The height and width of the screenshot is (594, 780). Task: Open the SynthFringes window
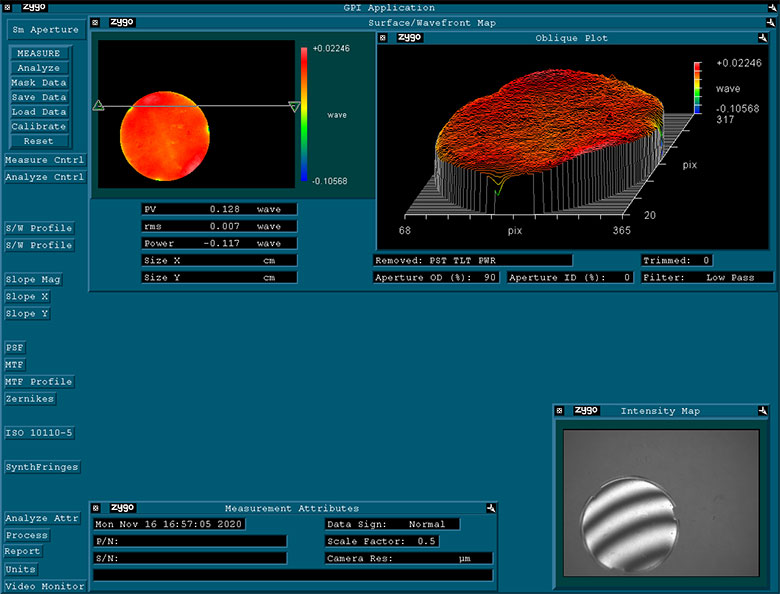[42, 467]
